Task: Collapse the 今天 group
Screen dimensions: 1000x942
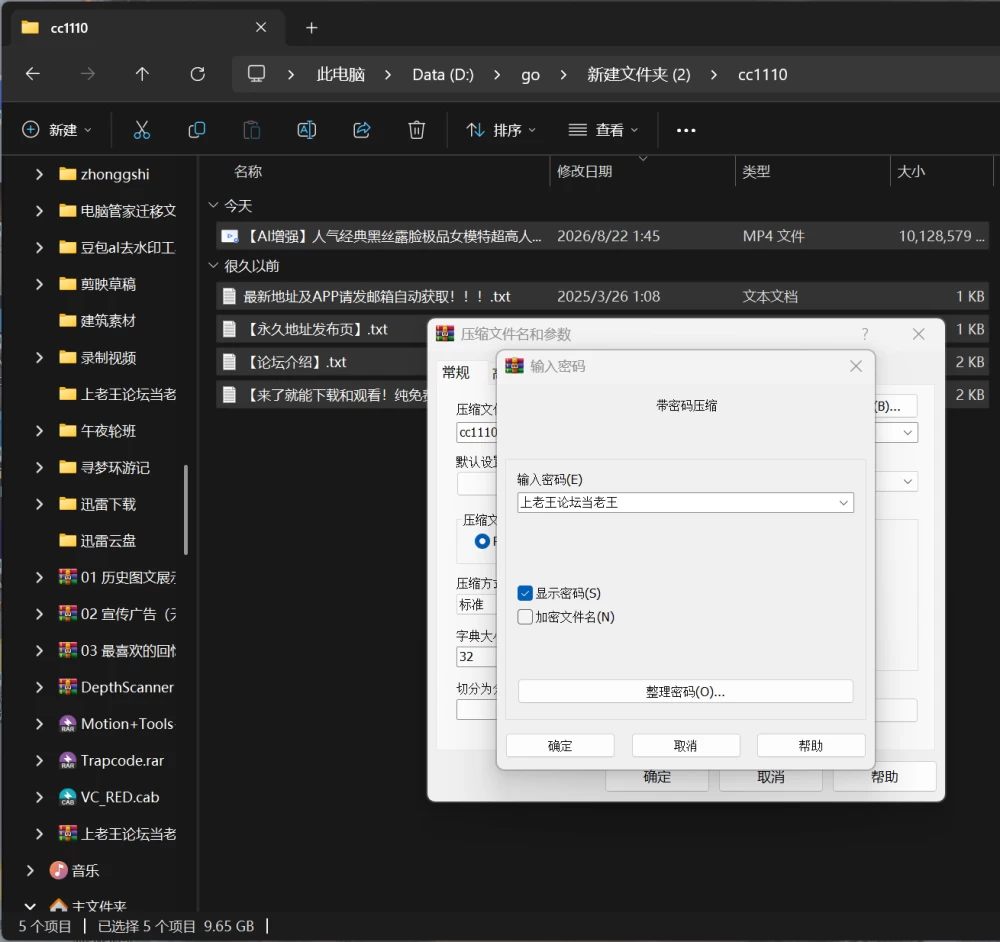Action: pos(214,205)
